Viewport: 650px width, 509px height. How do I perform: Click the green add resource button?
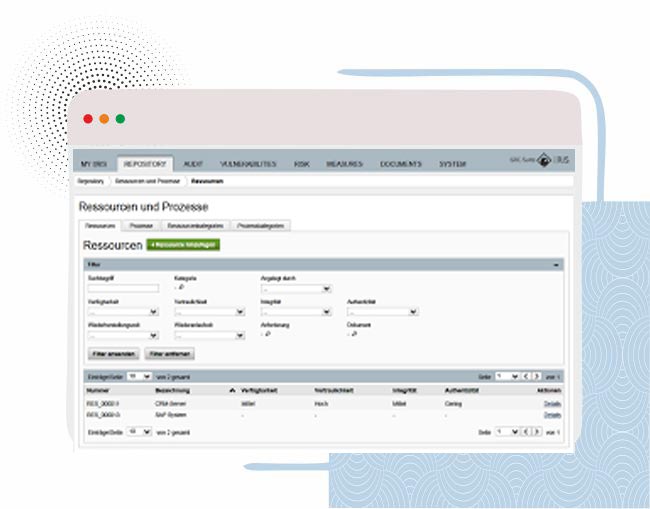tap(183, 244)
